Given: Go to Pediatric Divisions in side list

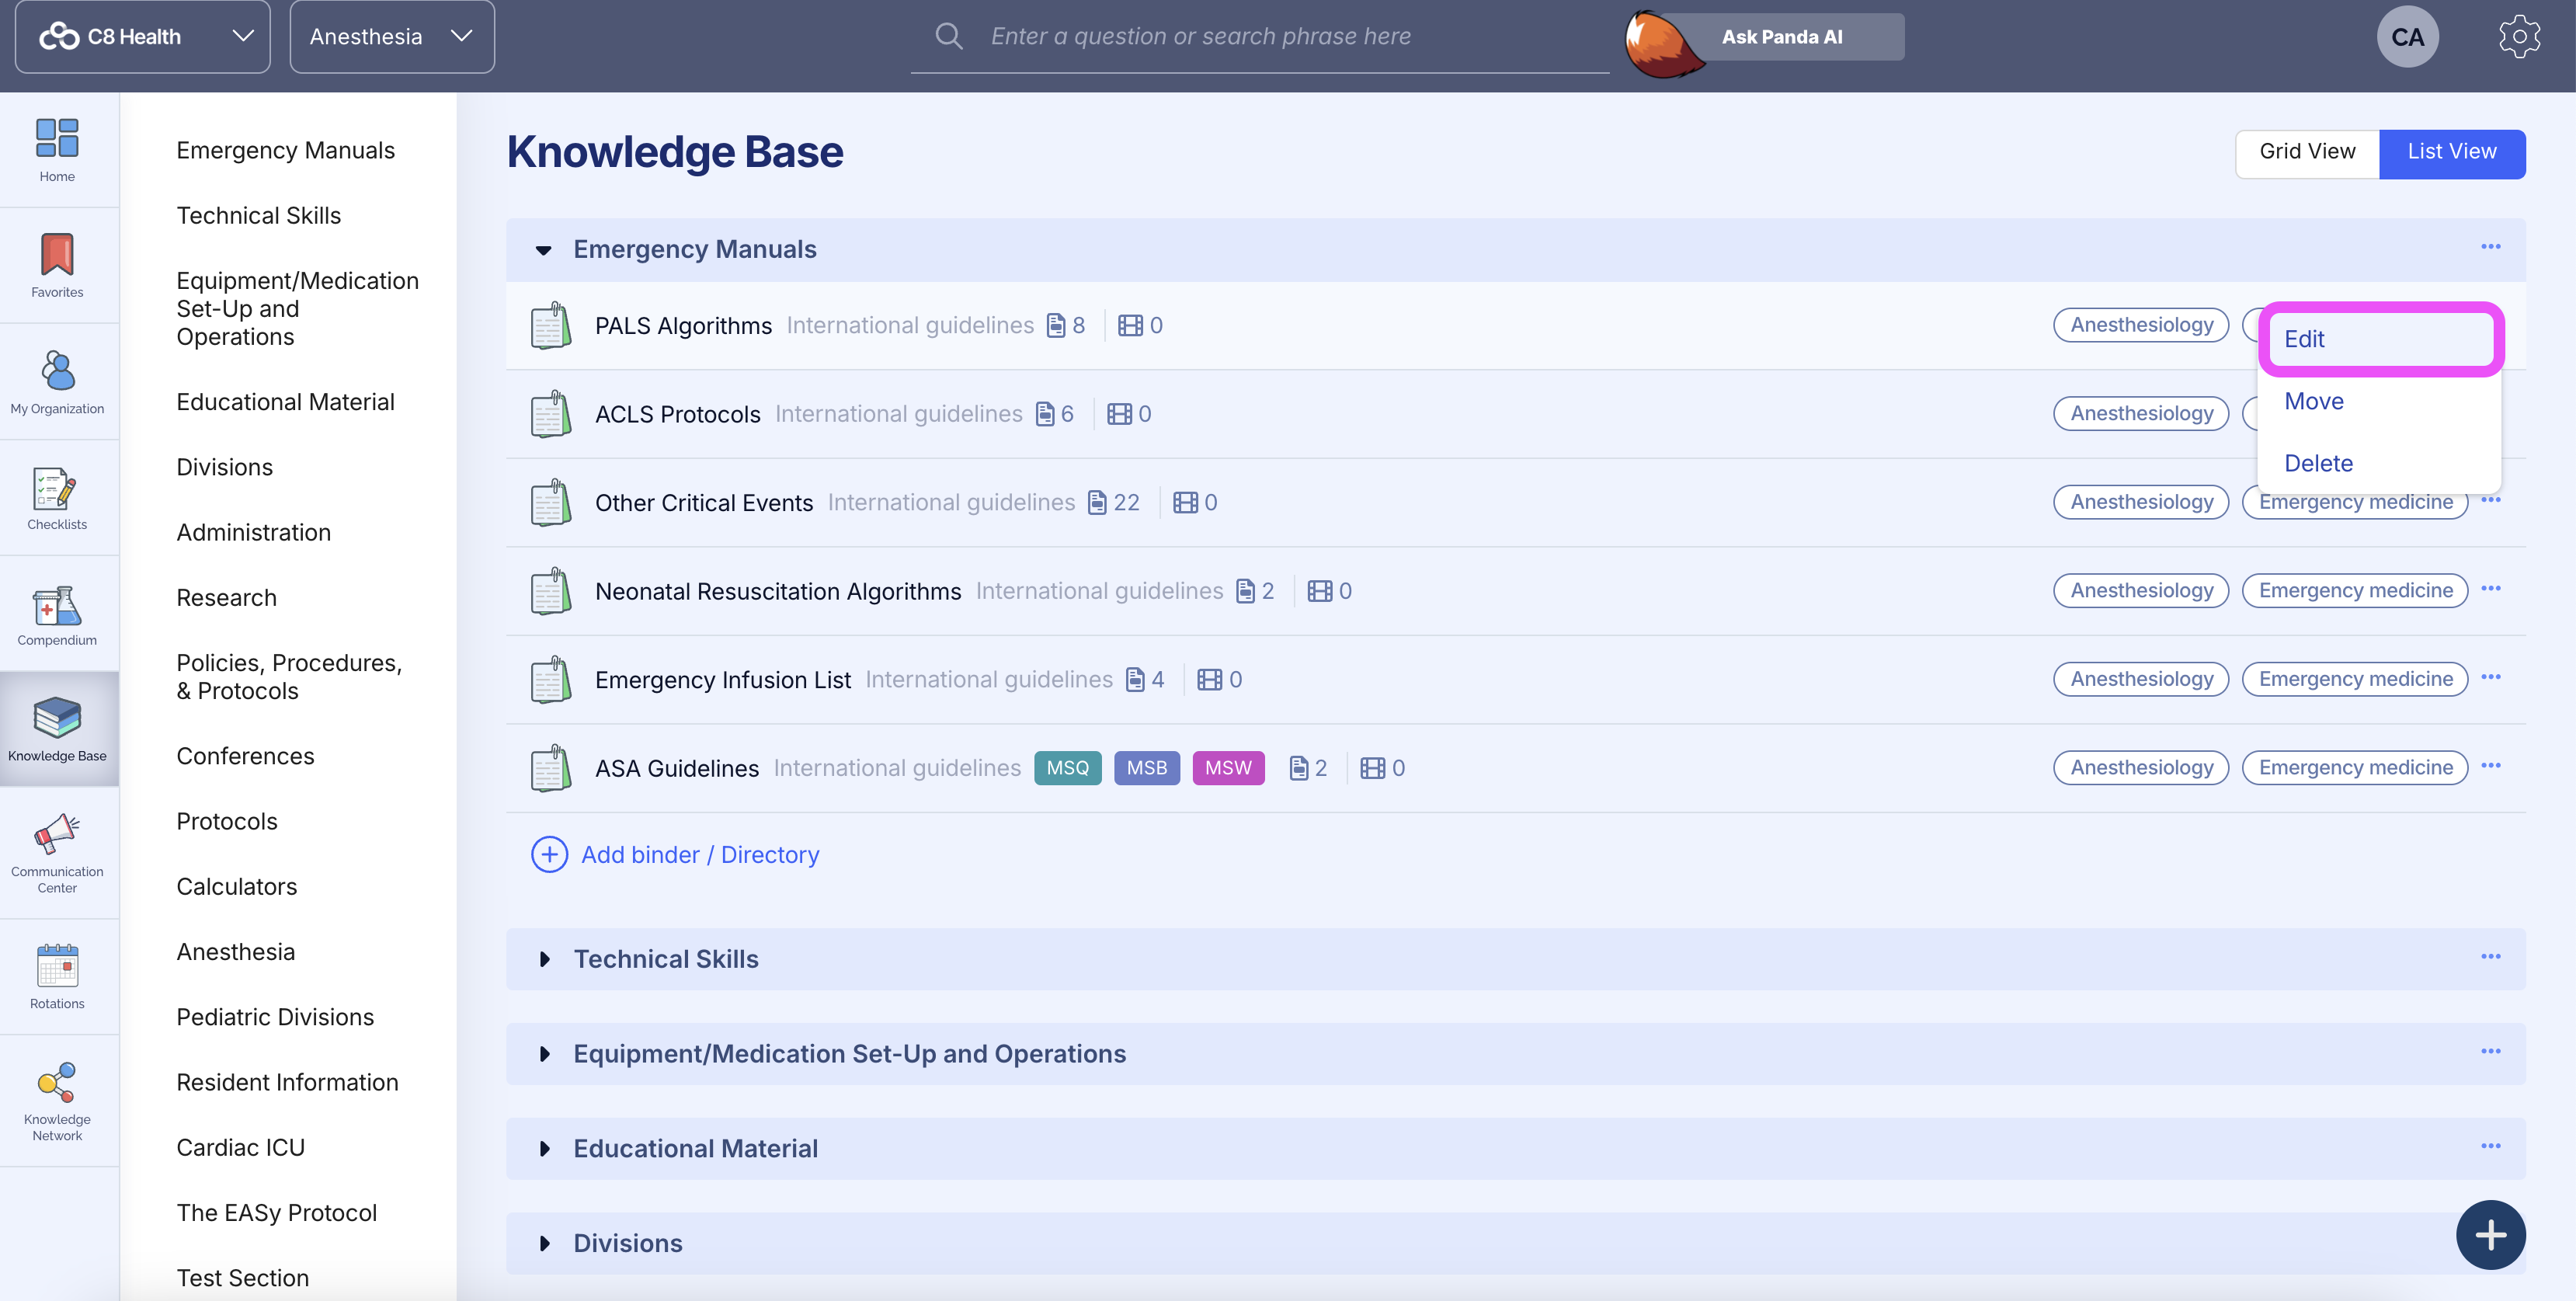Looking at the screenshot, I should point(275,1017).
